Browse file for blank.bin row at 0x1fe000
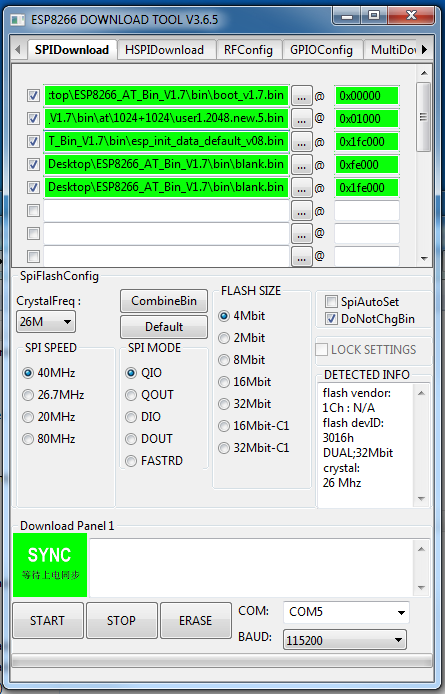Viewport: 445px width, 694px height. tap(302, 188)
